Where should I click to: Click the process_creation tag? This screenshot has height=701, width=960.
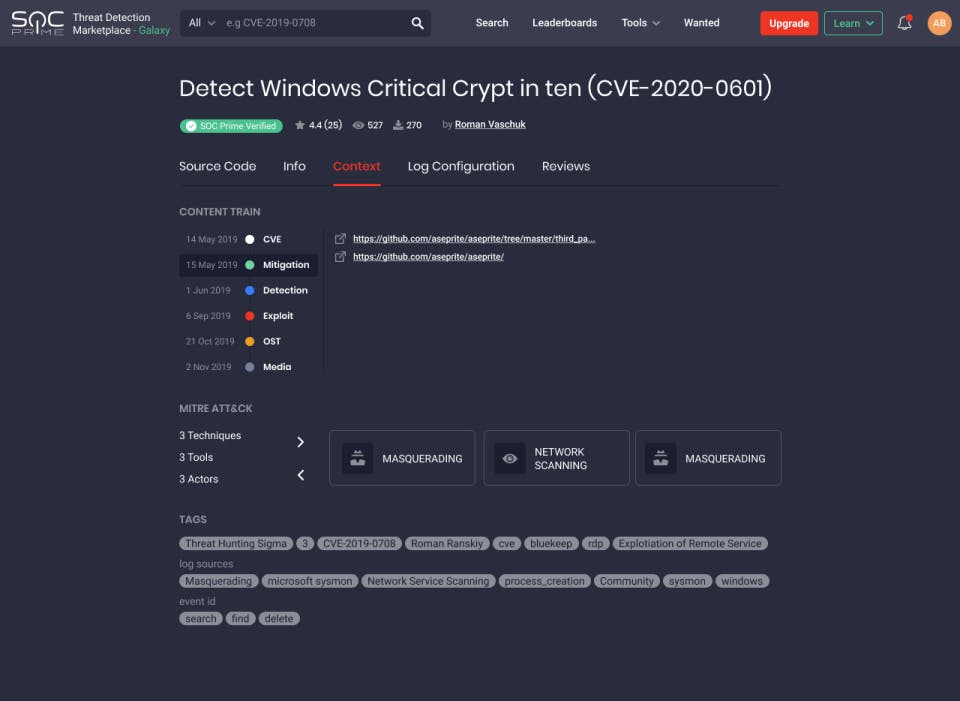coord(544,582)
